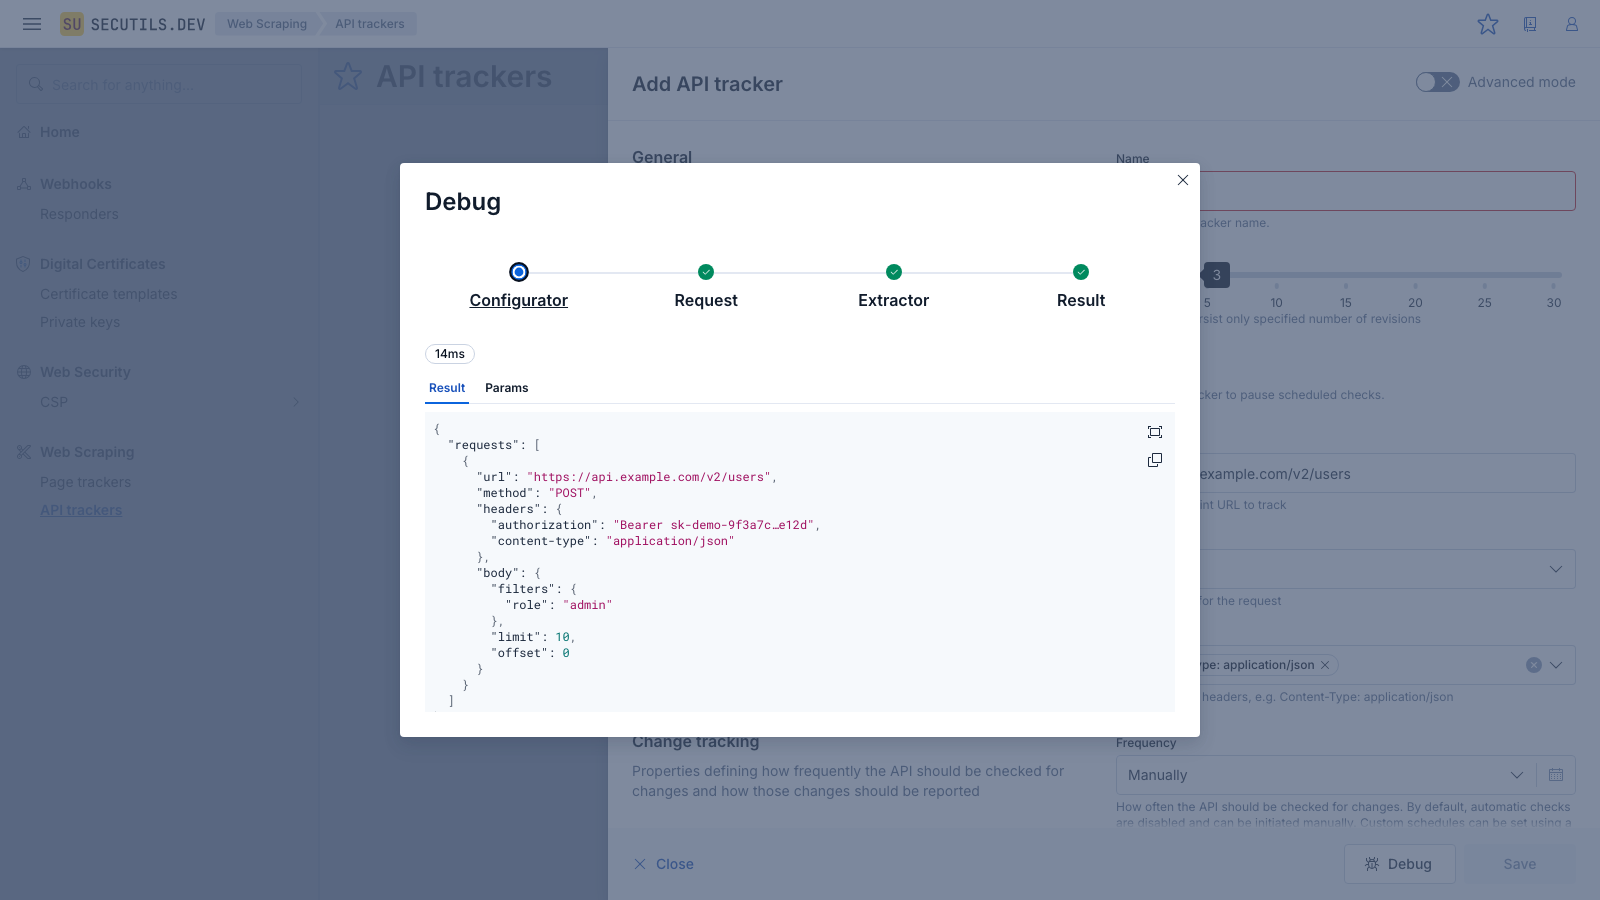This screenshot has width=1600, height=900.
Task: Open the documentation book icon
Action: point(1530,24)
